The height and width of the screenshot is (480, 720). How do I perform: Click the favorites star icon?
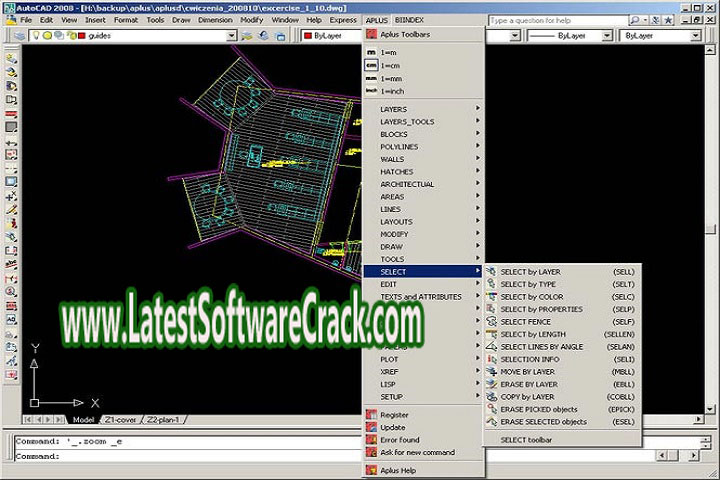coord(668,20)
